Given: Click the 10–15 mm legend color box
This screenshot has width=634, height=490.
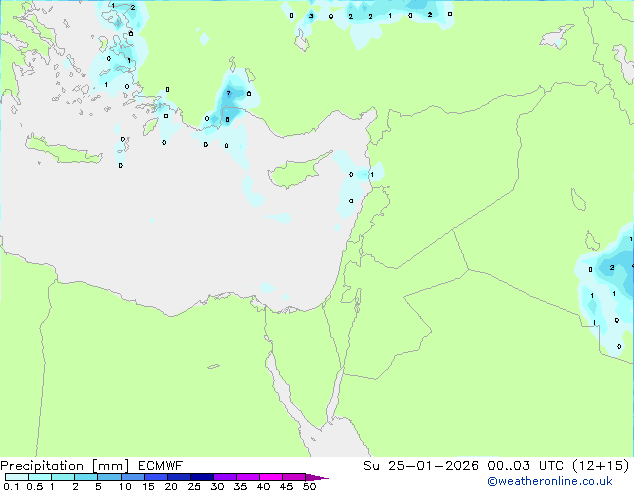Looking at the screenshot, I should 132,477.
